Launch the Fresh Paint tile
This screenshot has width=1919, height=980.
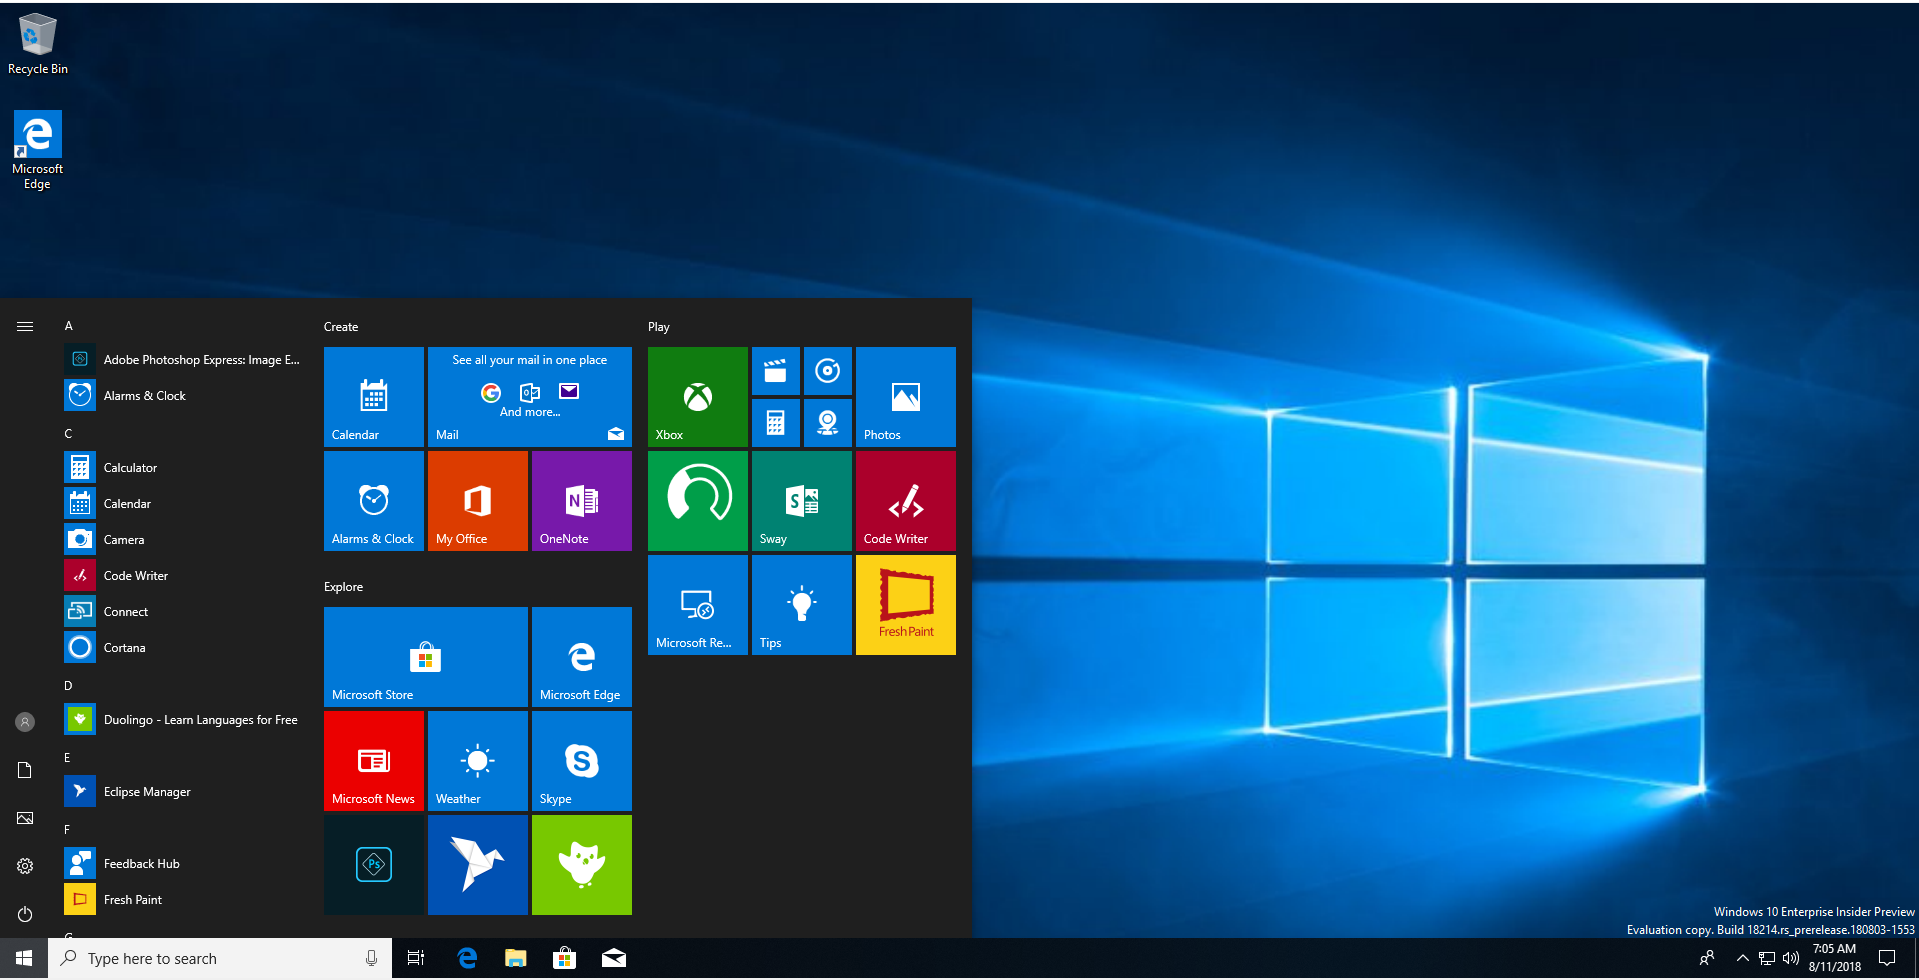(906, 605)
